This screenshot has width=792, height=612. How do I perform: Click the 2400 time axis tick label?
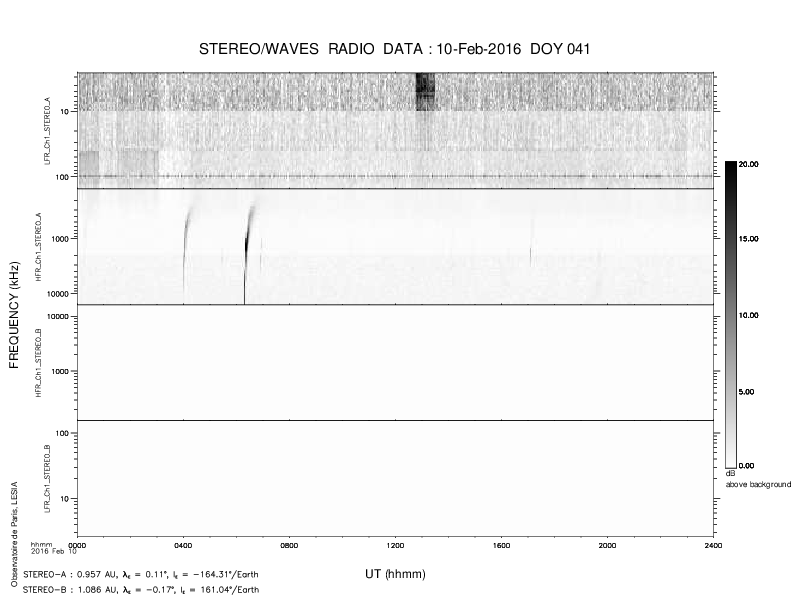coord(713,545)
